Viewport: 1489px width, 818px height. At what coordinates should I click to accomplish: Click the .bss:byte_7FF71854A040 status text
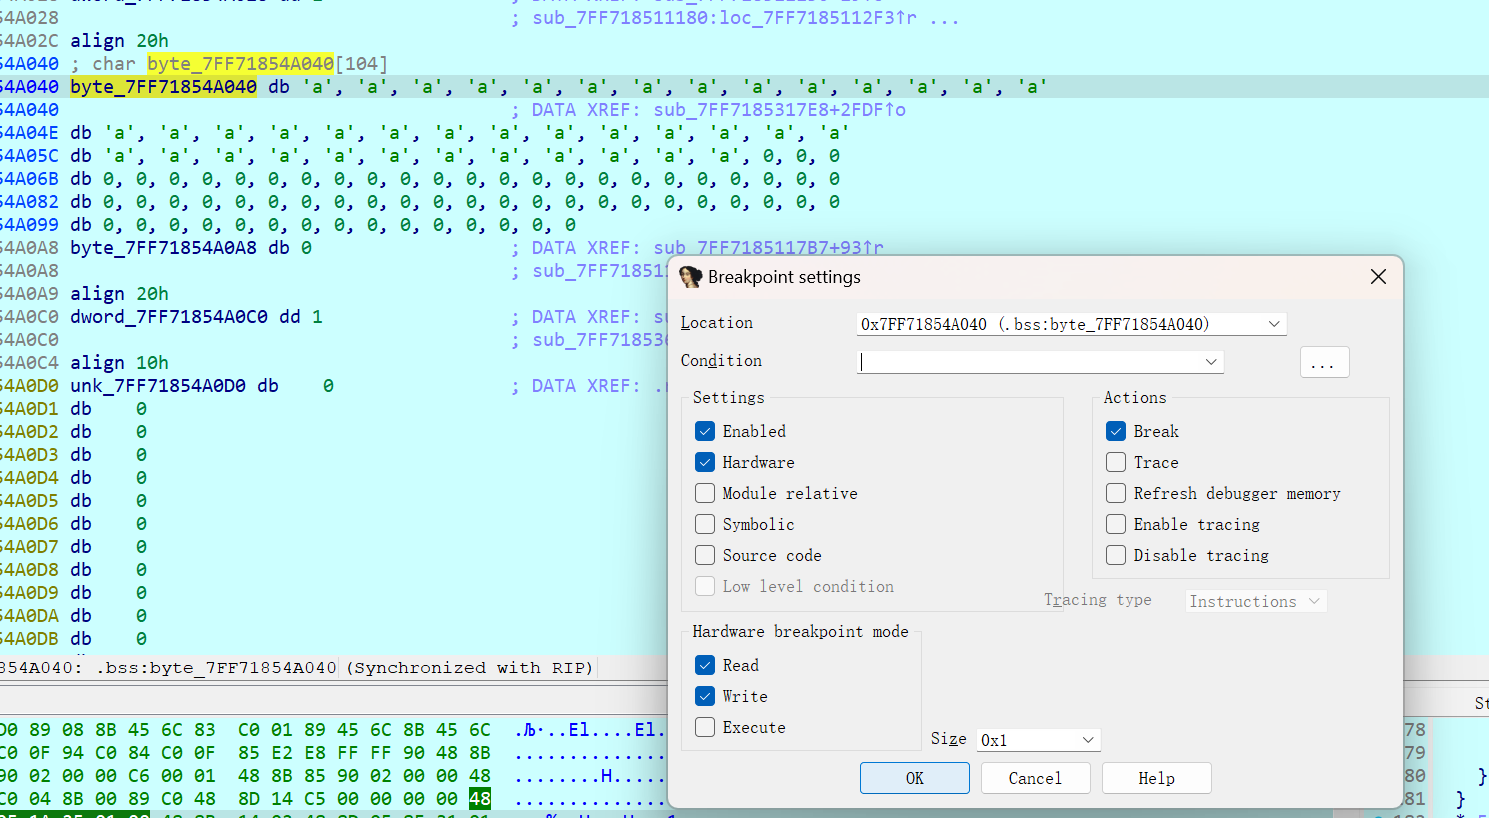click(x=217, y=668)
